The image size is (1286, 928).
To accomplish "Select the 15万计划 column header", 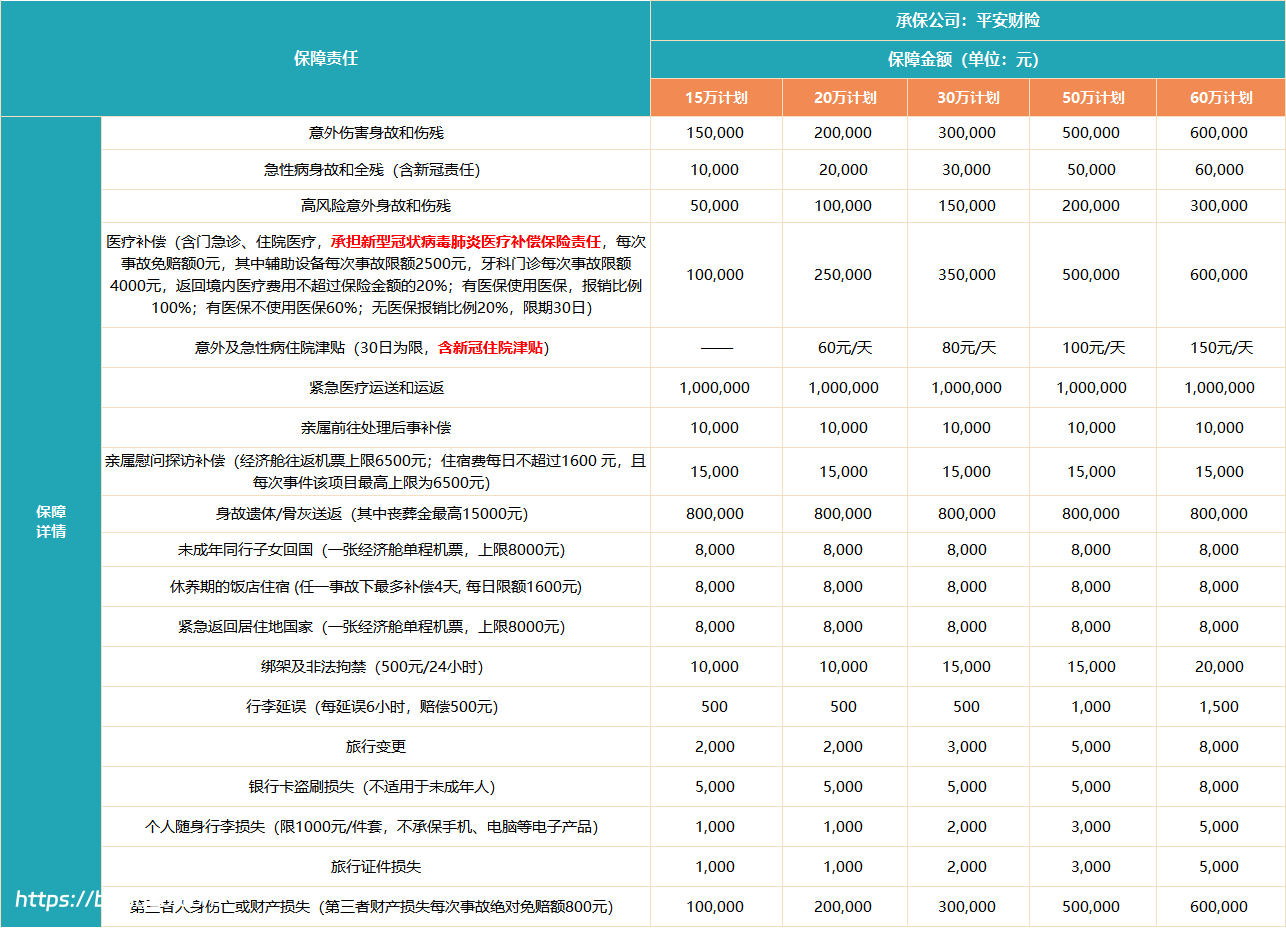I will click(x=715, y=97).
